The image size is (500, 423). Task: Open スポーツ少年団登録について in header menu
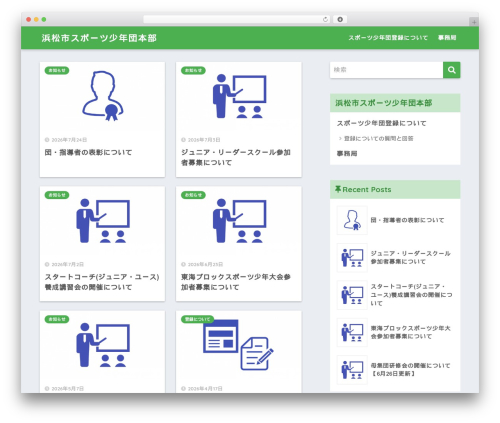point(388,38)
